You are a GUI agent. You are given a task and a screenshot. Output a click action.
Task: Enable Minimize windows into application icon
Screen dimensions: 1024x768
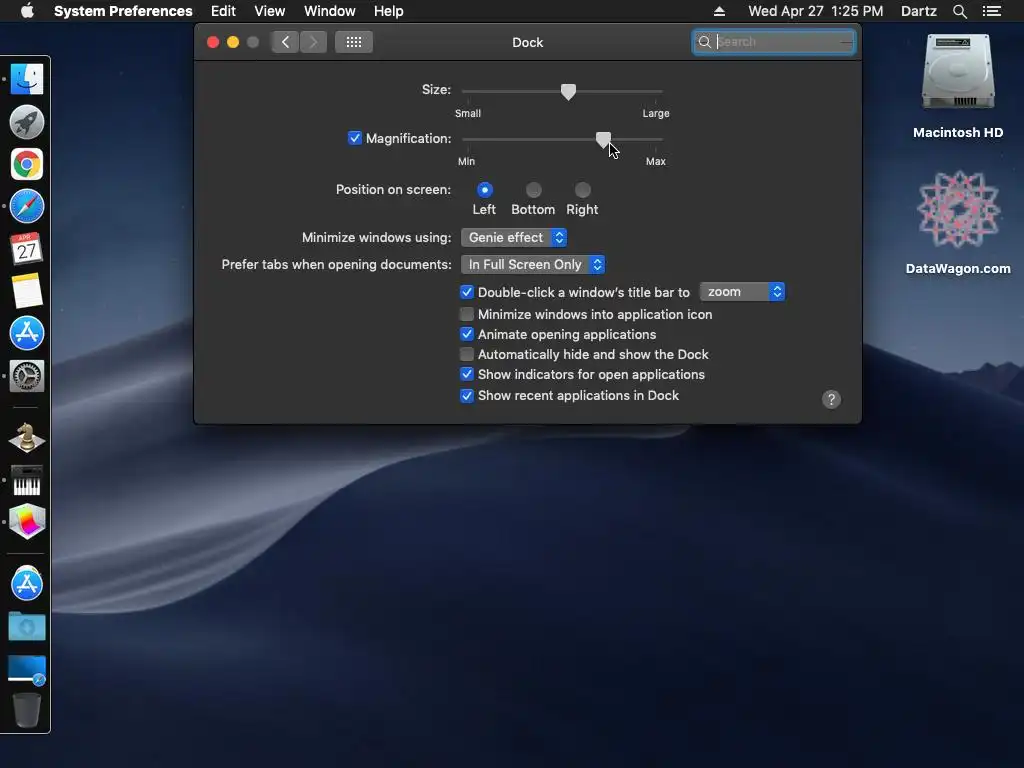click(467, 314)
